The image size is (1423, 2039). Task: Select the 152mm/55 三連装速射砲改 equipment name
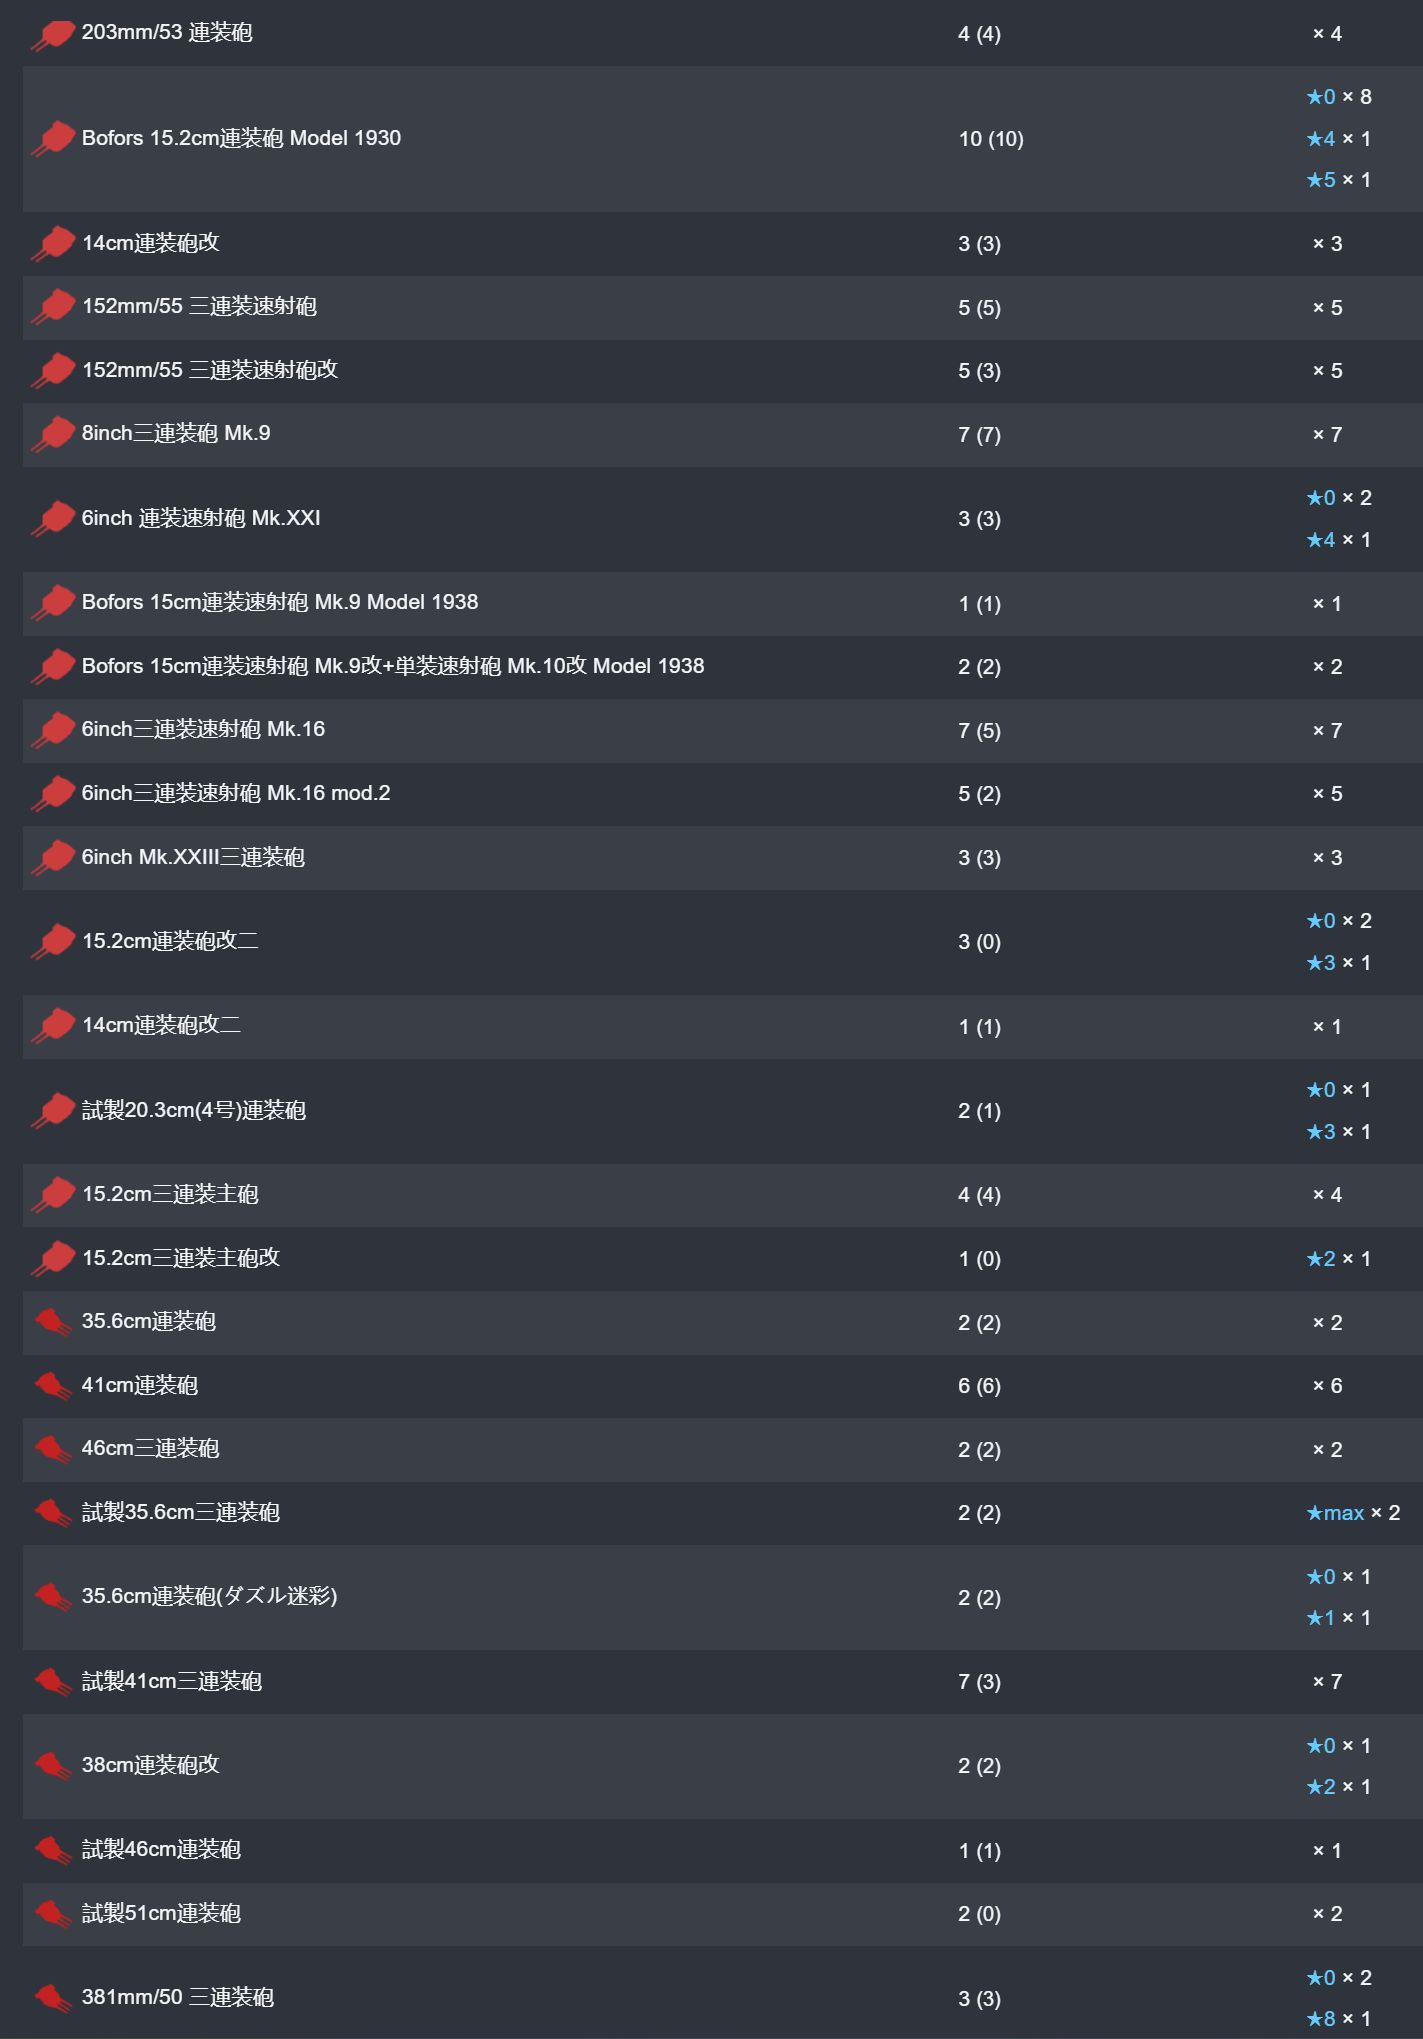point(210,370)
